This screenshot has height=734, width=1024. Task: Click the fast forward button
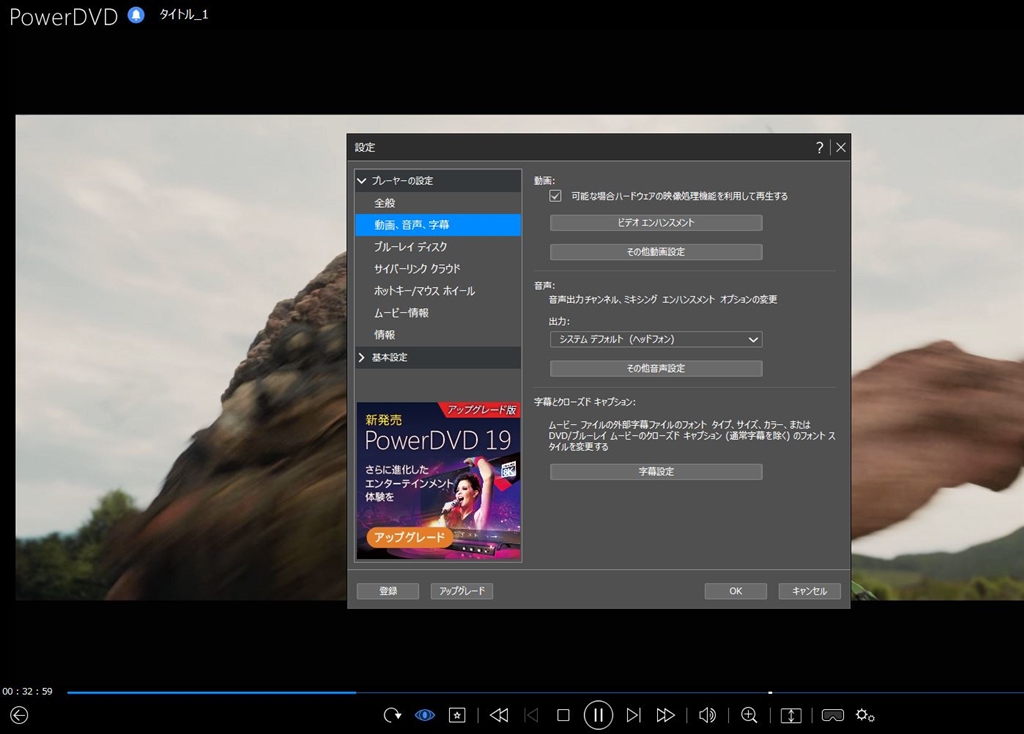(x=665, y=715)
